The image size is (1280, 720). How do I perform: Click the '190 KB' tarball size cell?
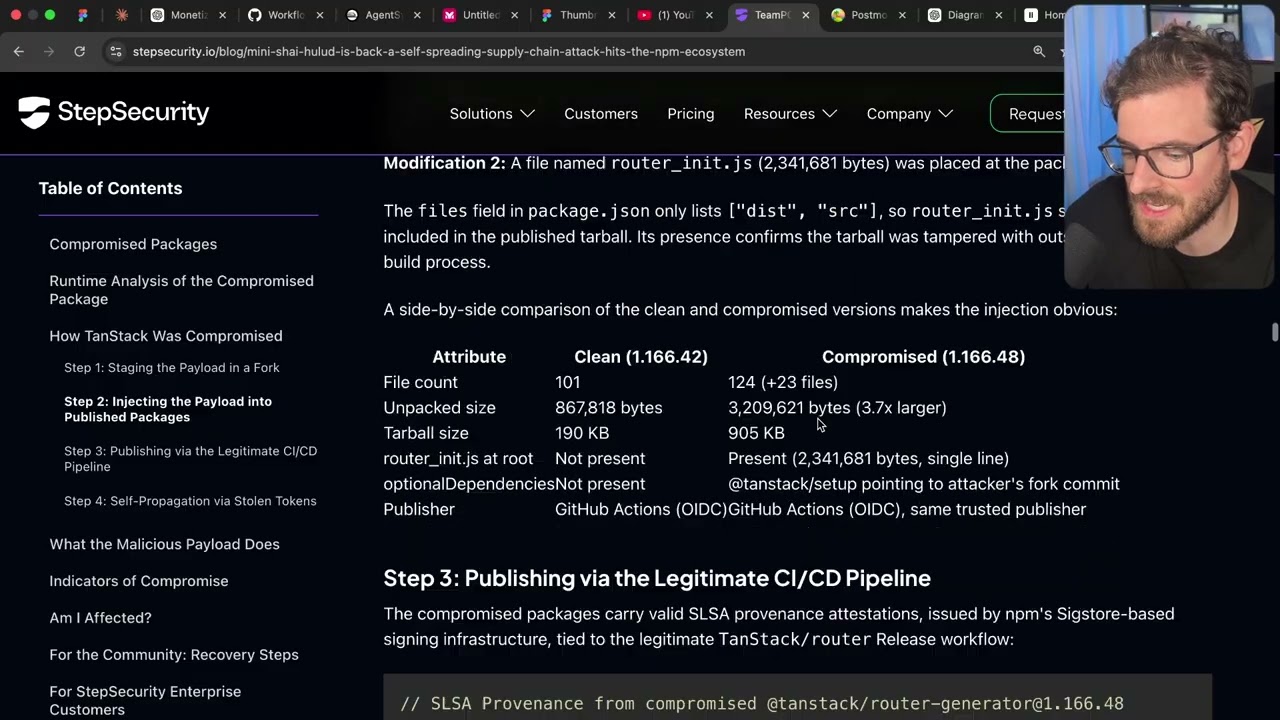(x=582, y=433)
